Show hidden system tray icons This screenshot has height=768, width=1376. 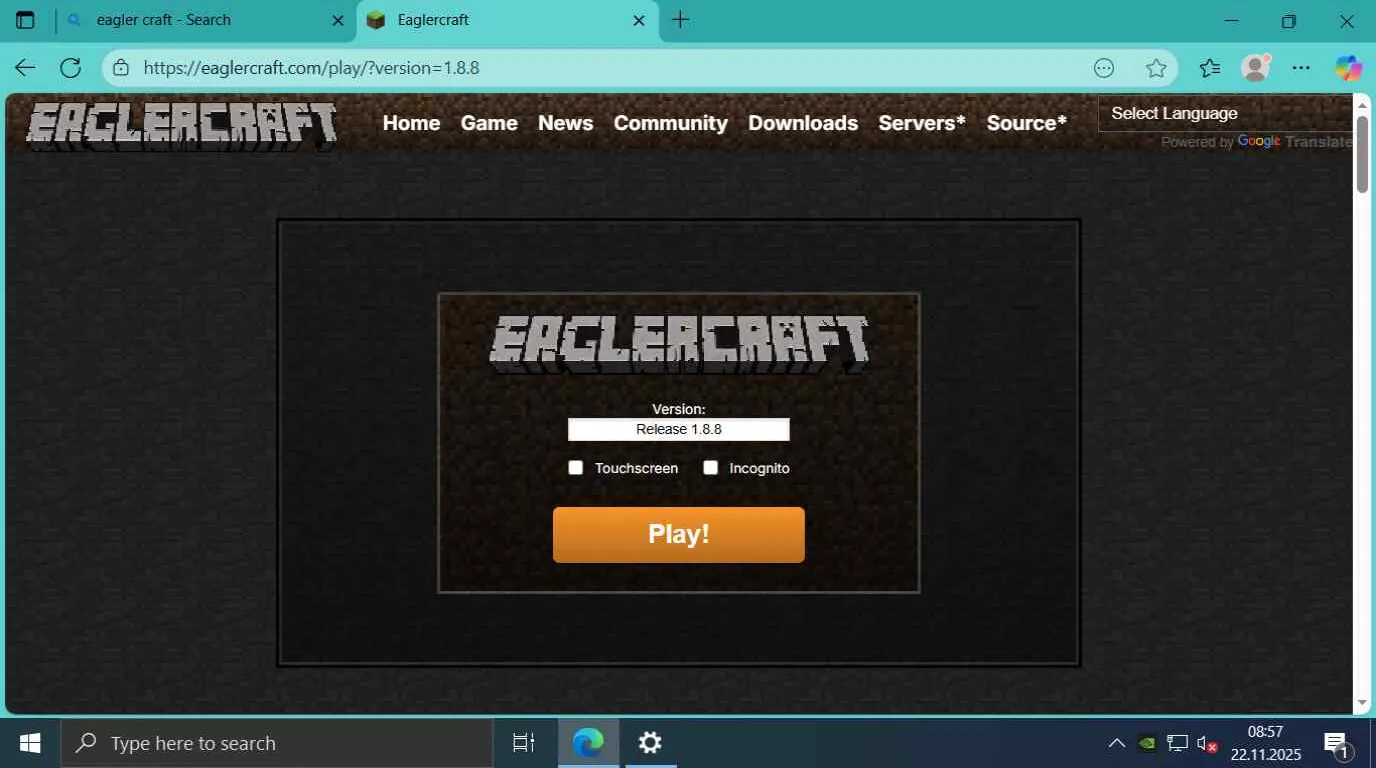pyautogui.click(x=1116, y=743)
